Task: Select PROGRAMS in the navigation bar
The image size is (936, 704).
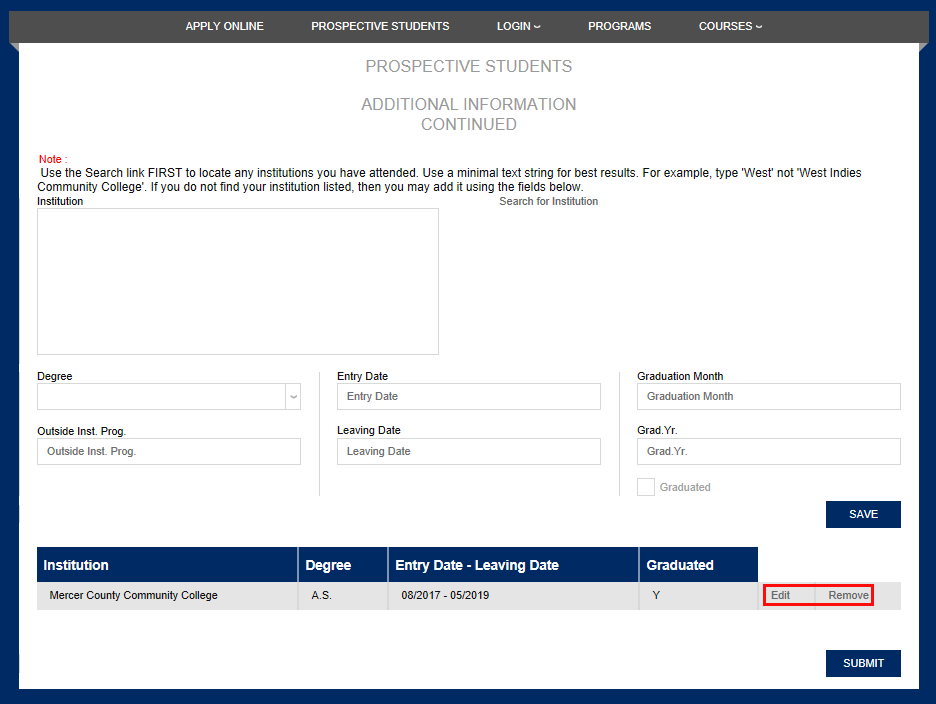Action: pos(619,26)
